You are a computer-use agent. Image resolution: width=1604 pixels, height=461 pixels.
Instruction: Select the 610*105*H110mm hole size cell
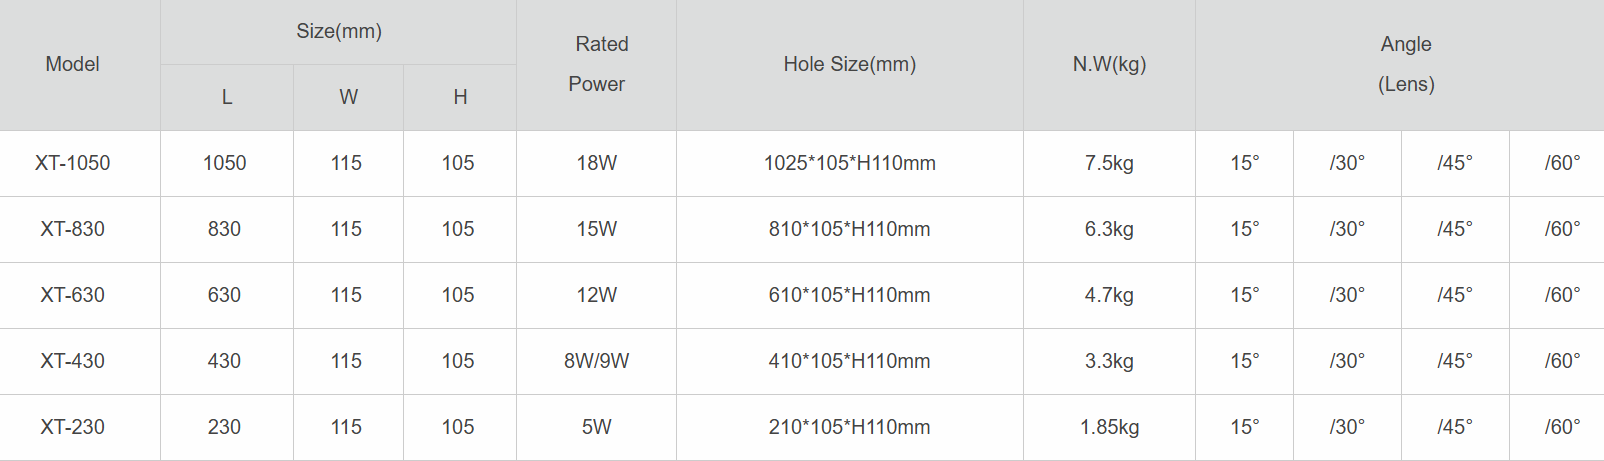coord(850,295)
